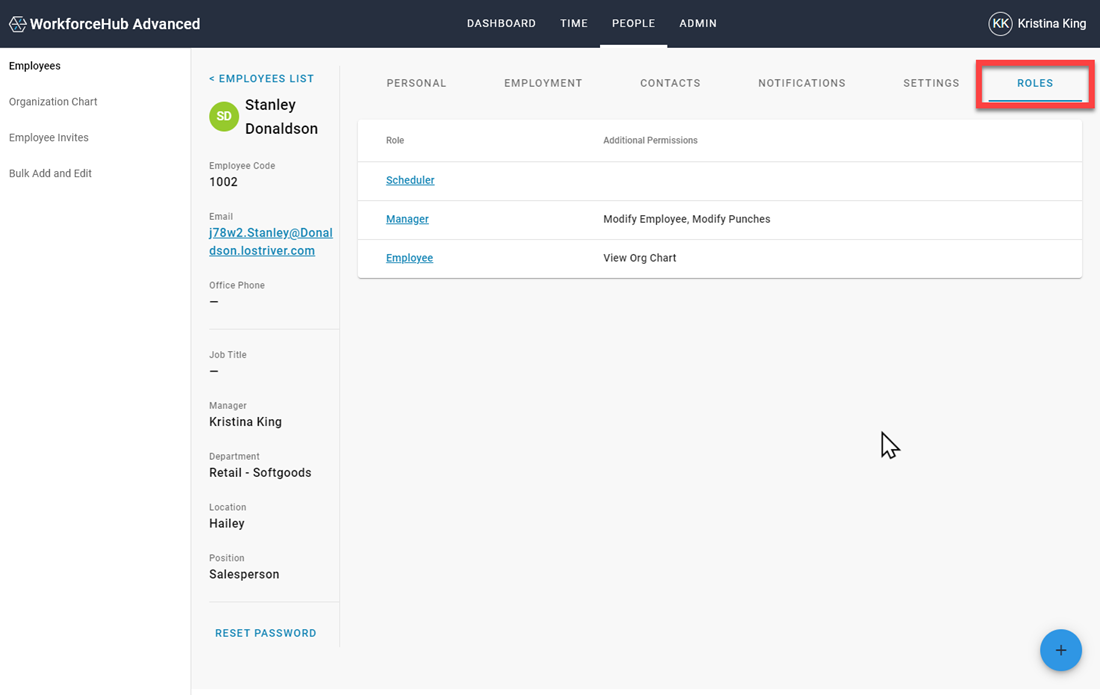Open the Scheduler role link
This screenshot has width=1100, height=695.
[x=410, y=181]
